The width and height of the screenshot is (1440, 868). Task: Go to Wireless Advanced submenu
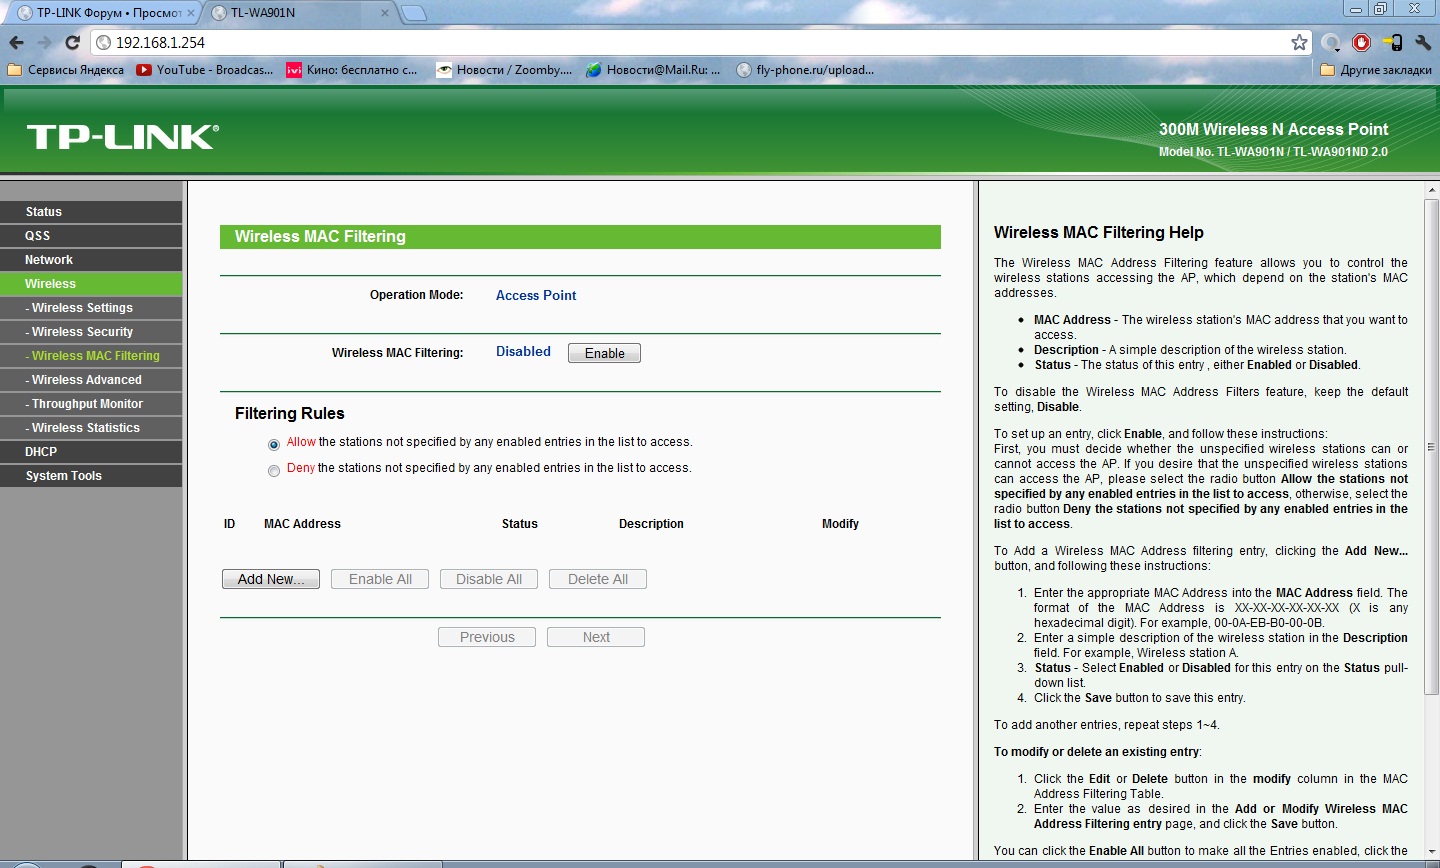click(x=91, y=380)
